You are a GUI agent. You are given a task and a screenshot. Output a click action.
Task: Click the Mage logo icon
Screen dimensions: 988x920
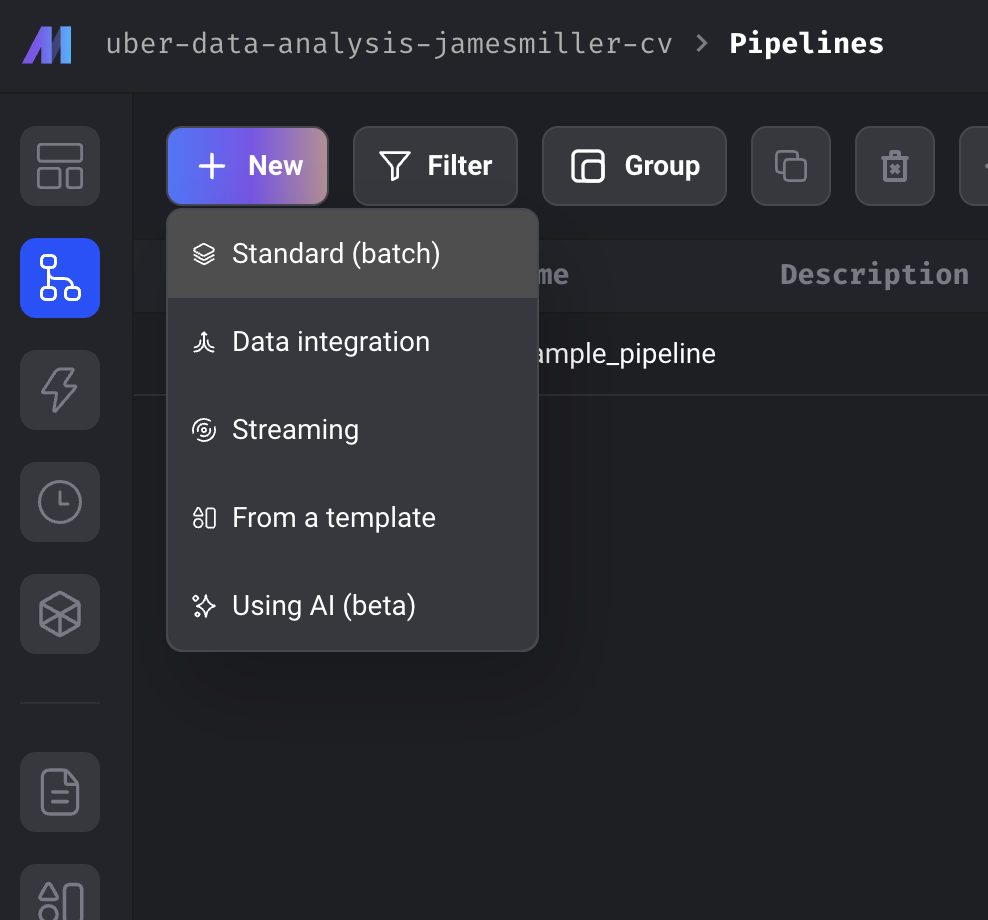coord(47,45)
